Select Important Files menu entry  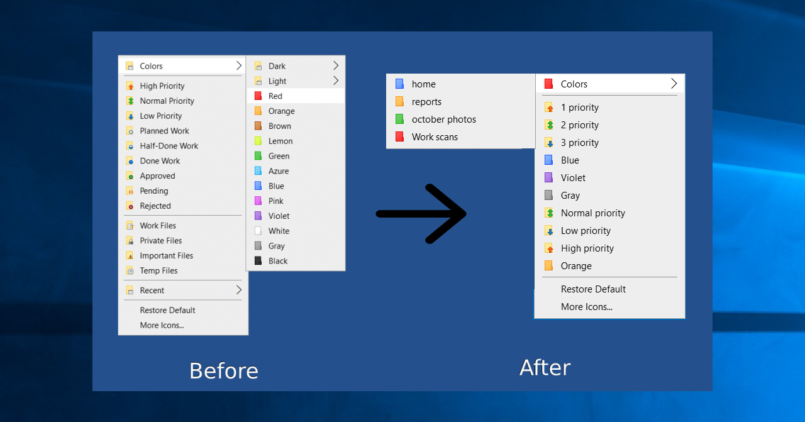point(167,256)
